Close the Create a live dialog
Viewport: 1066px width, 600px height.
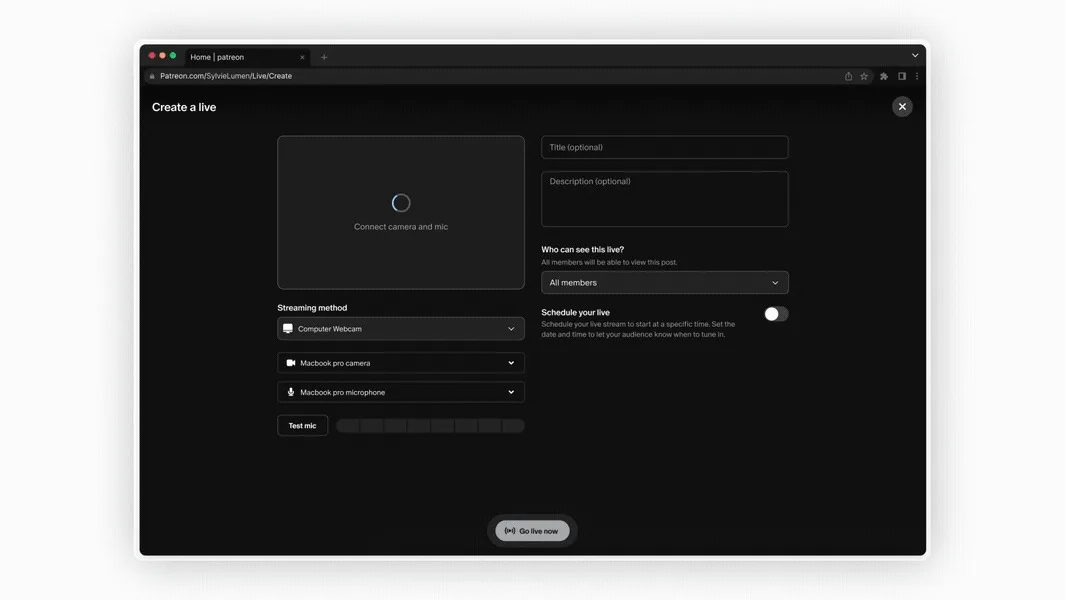pyautogui.click(x=901, y=107)
